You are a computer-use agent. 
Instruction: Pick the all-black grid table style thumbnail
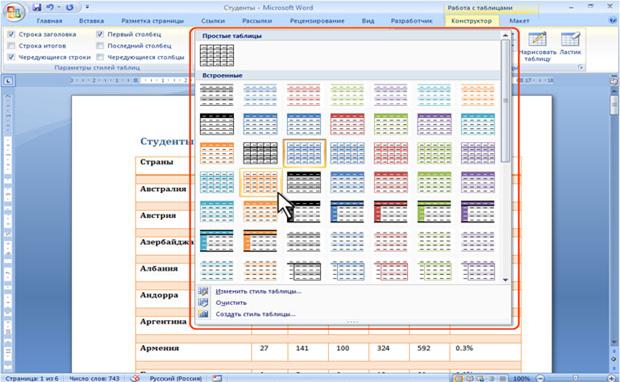[x=260, y=153]
